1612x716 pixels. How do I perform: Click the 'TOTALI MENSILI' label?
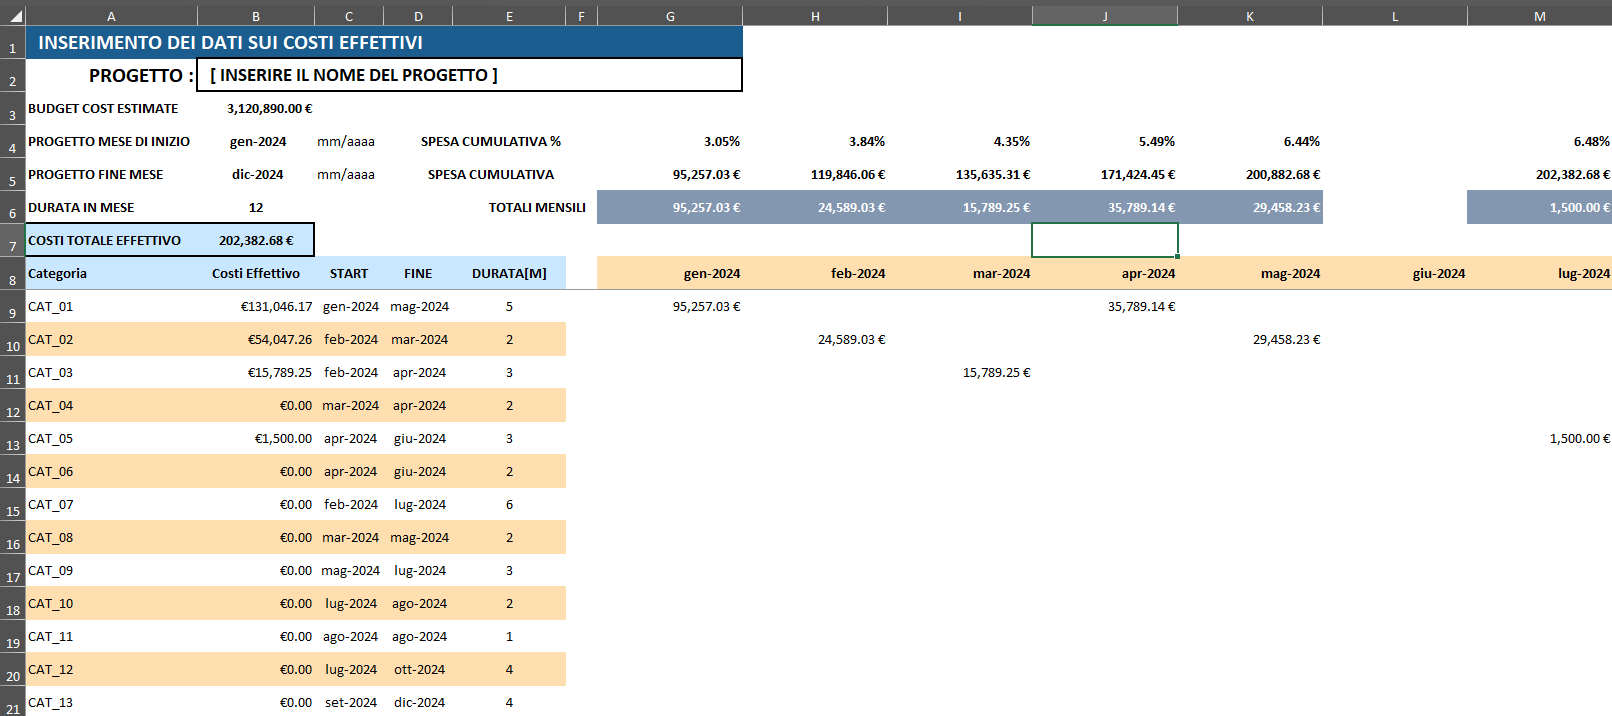tap(537, 207)
